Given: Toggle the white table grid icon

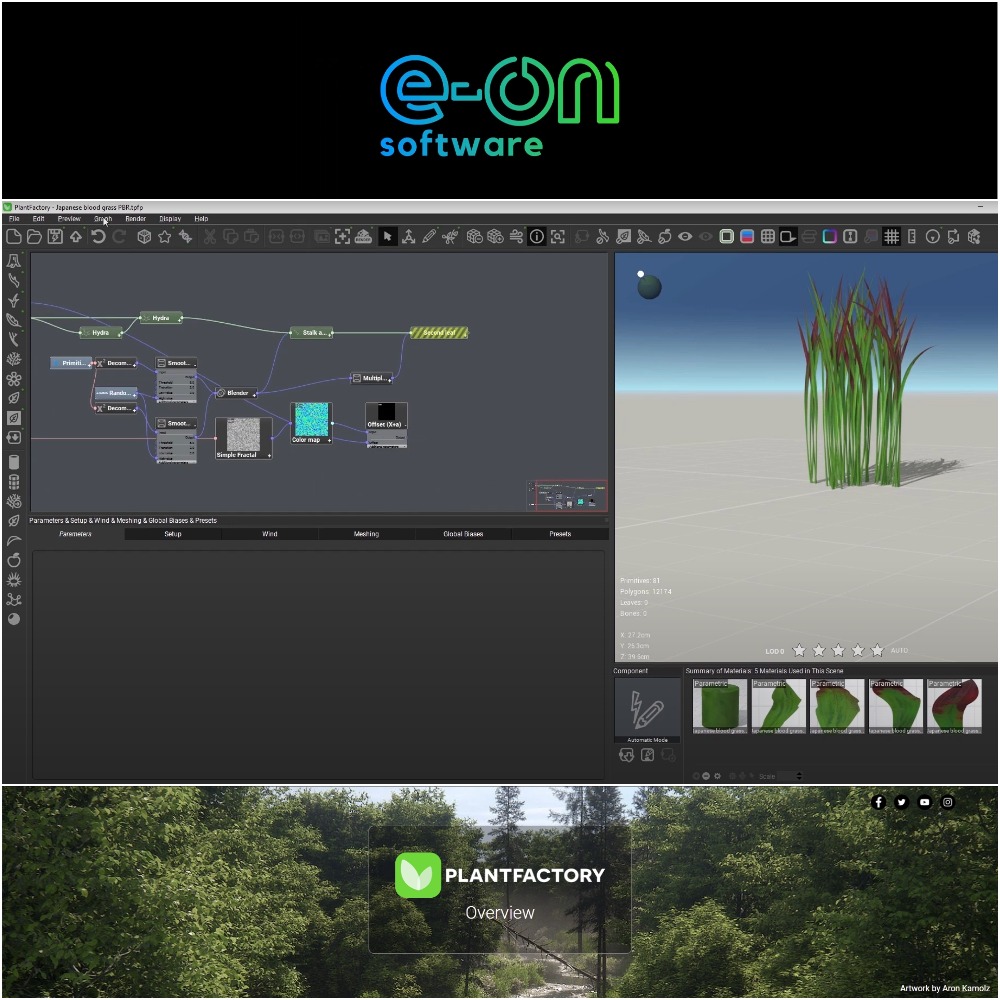Looking at the screenshot, I should (x=768, y=237).
